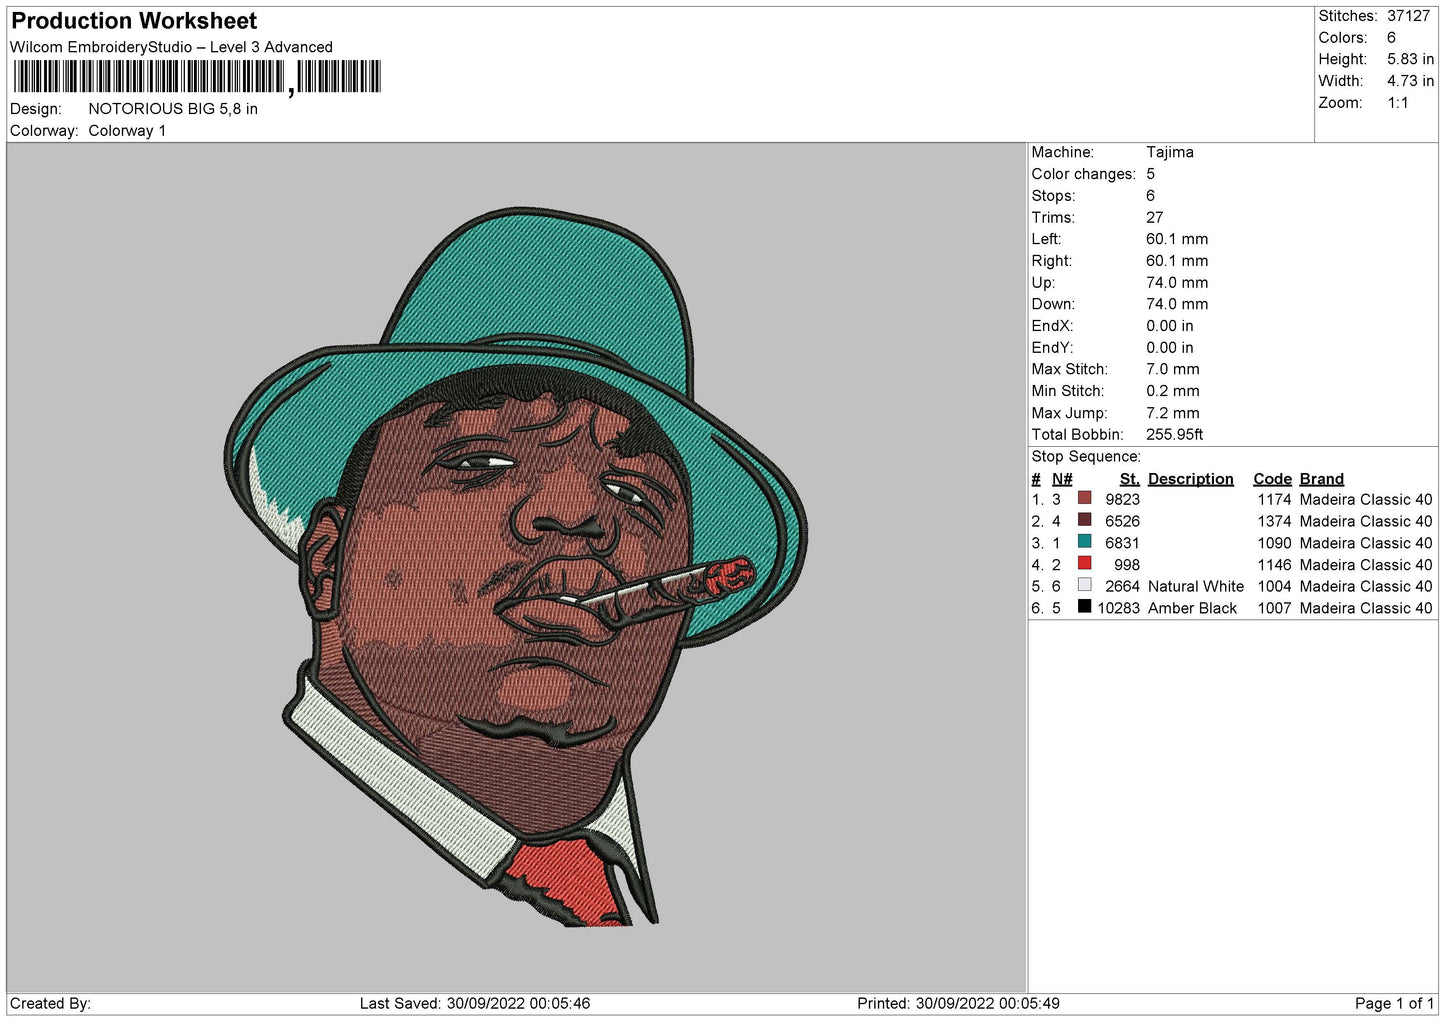The width and height of the screenshot is (1445, 1021).
Task: Click the 'Stop Sequence:' label
Action: pos(1085,456)
